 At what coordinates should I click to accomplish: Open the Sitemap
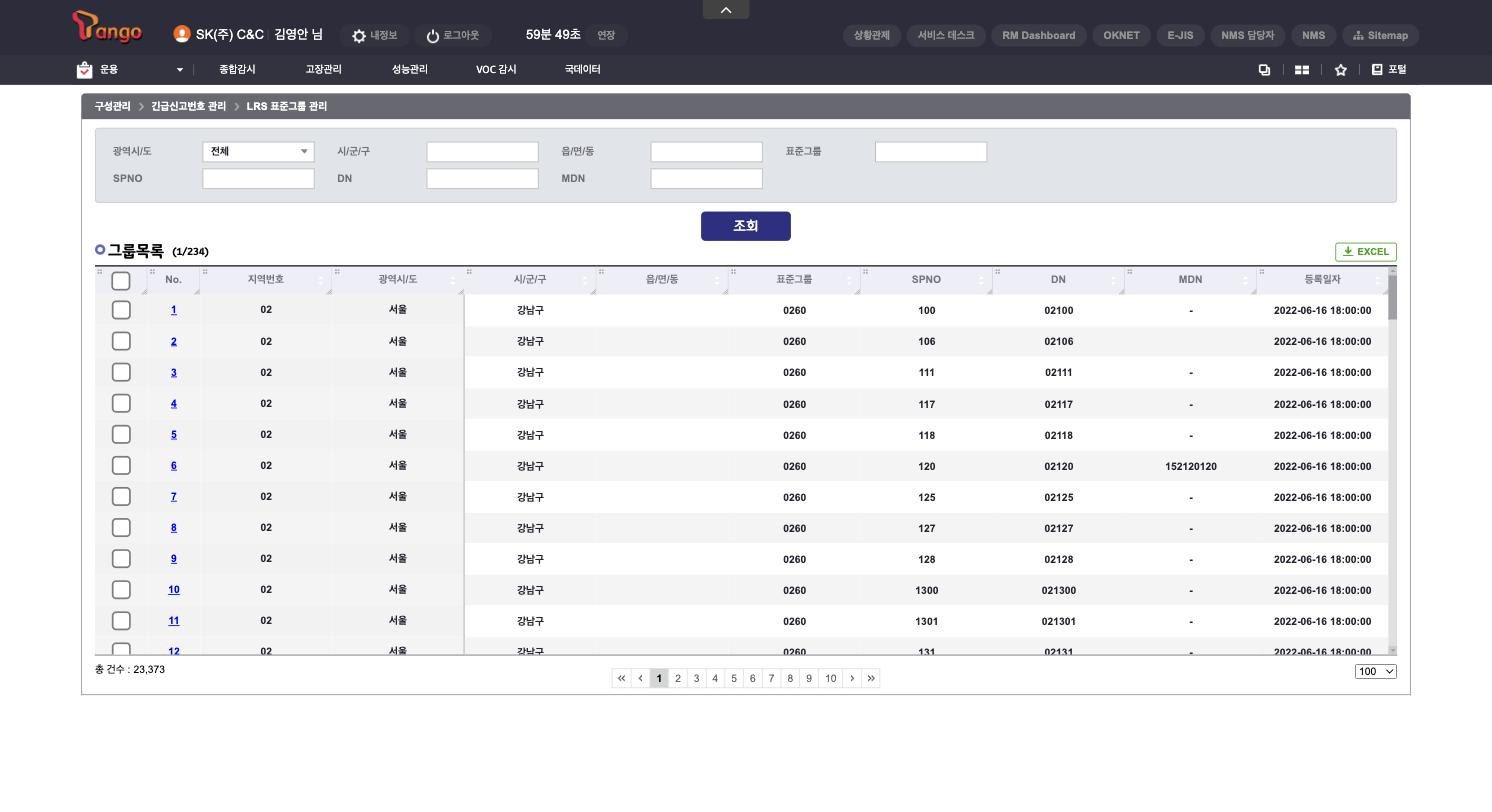(1380, 35)
